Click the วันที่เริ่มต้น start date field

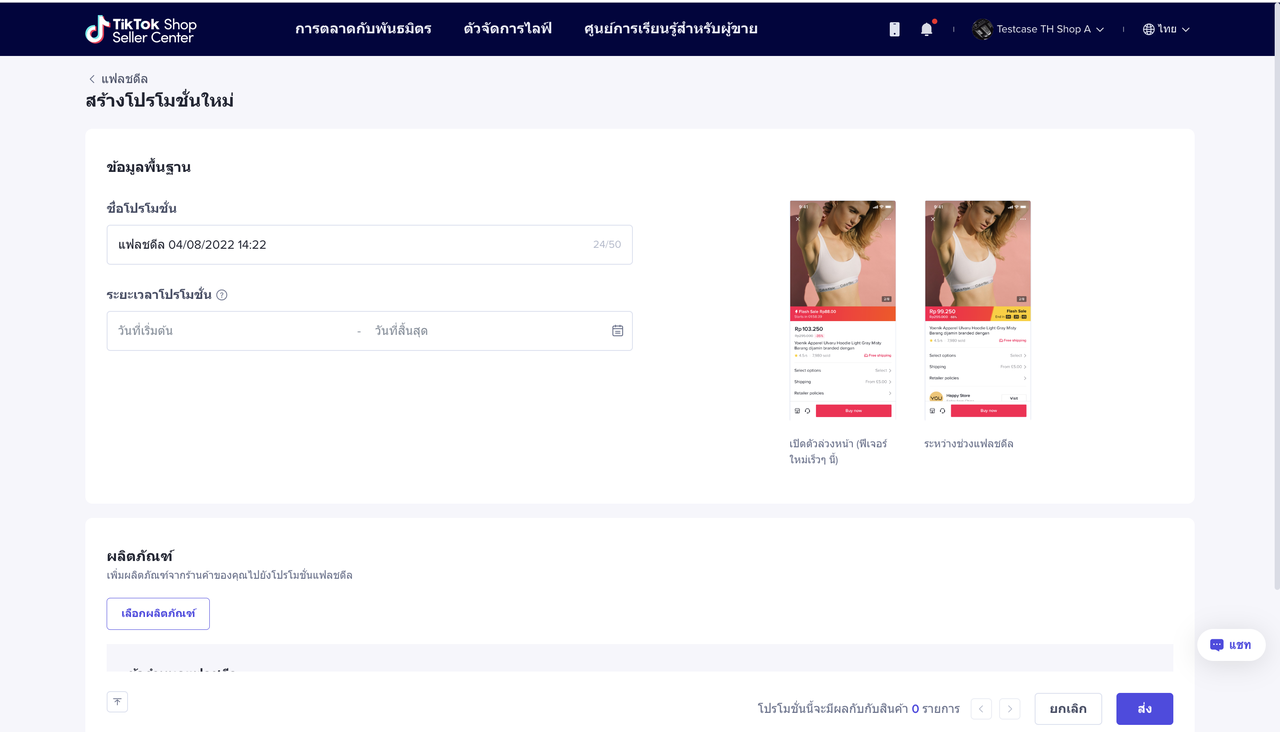[x=230, y=331]
